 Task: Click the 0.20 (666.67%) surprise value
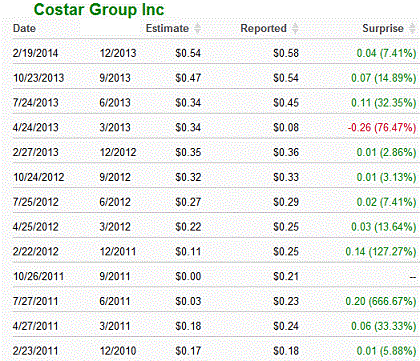381,301
